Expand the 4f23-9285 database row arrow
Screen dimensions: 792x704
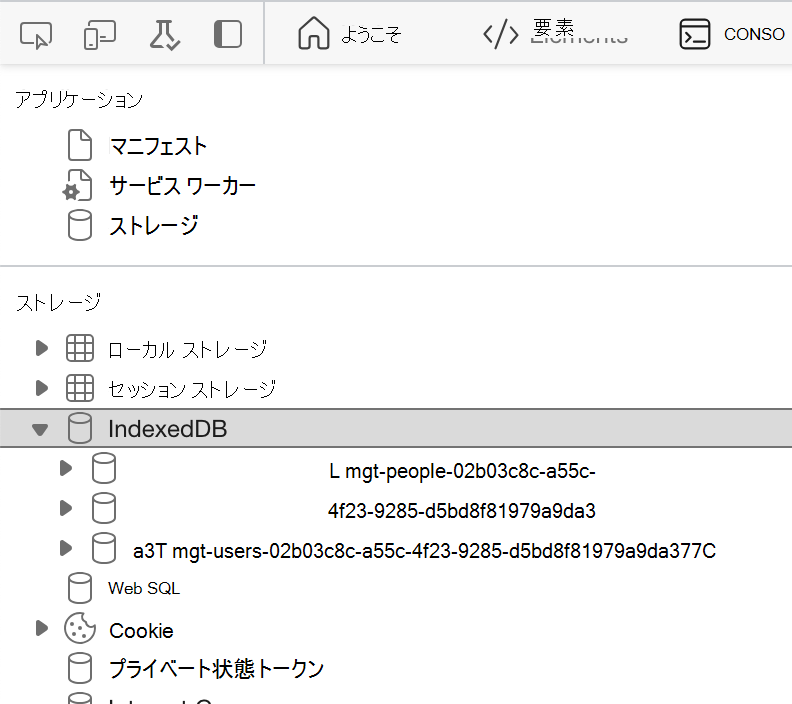66,508
